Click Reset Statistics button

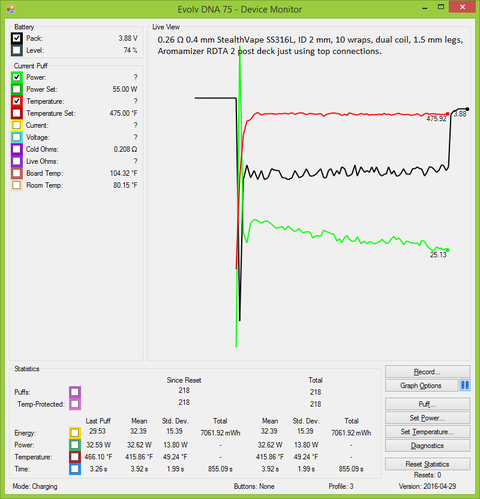[x=427, y=464]
